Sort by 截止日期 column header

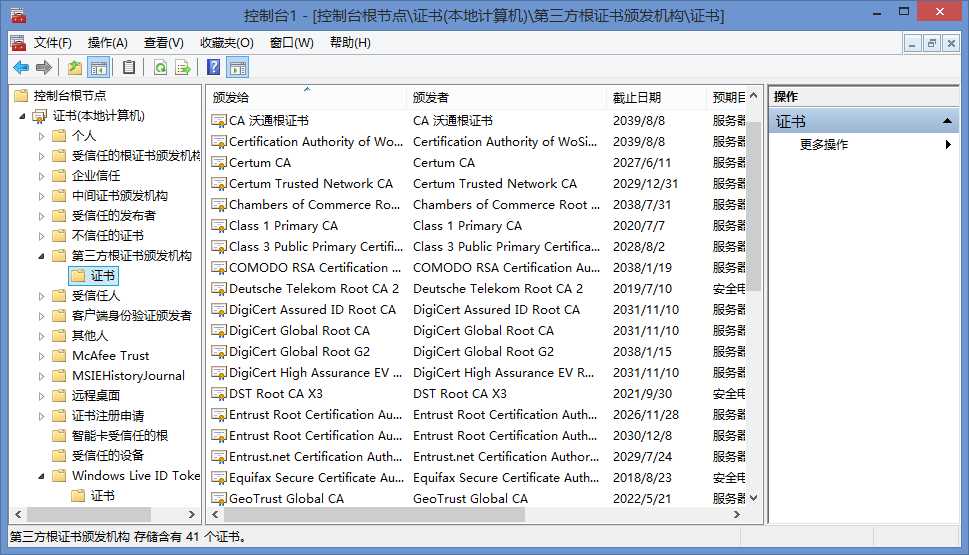click(x=656, y=97)
